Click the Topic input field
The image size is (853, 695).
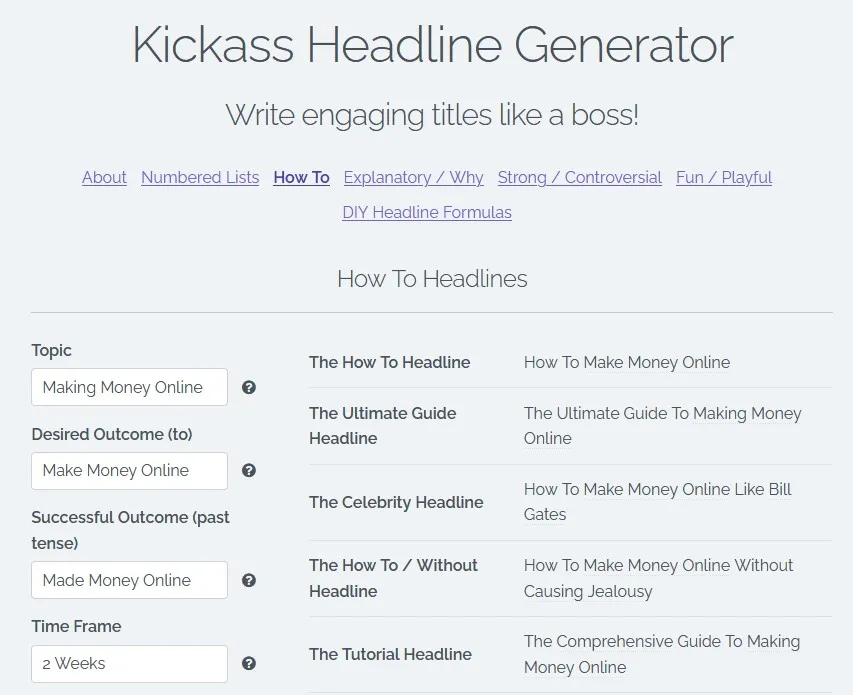pos(129,387)
